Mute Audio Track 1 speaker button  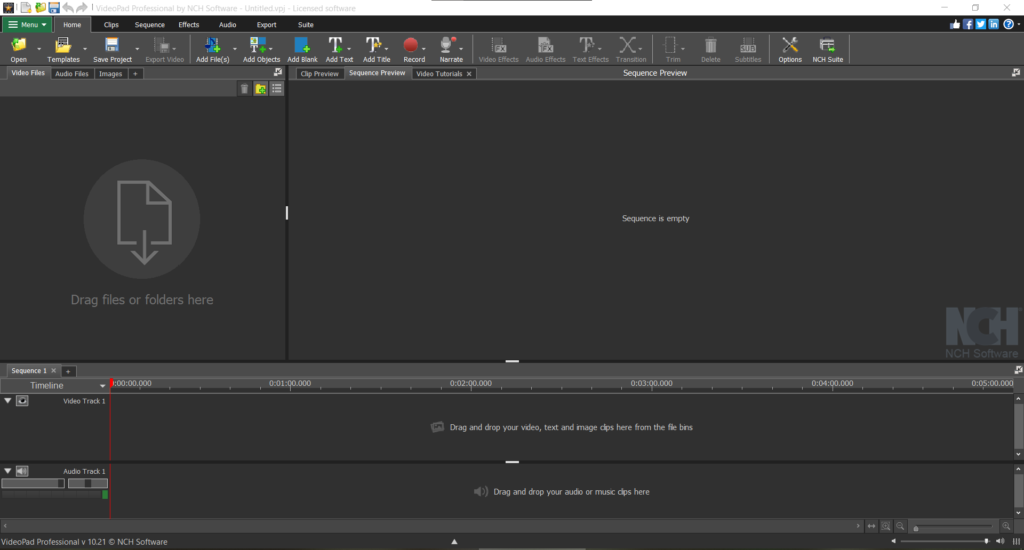click(22, 471)
